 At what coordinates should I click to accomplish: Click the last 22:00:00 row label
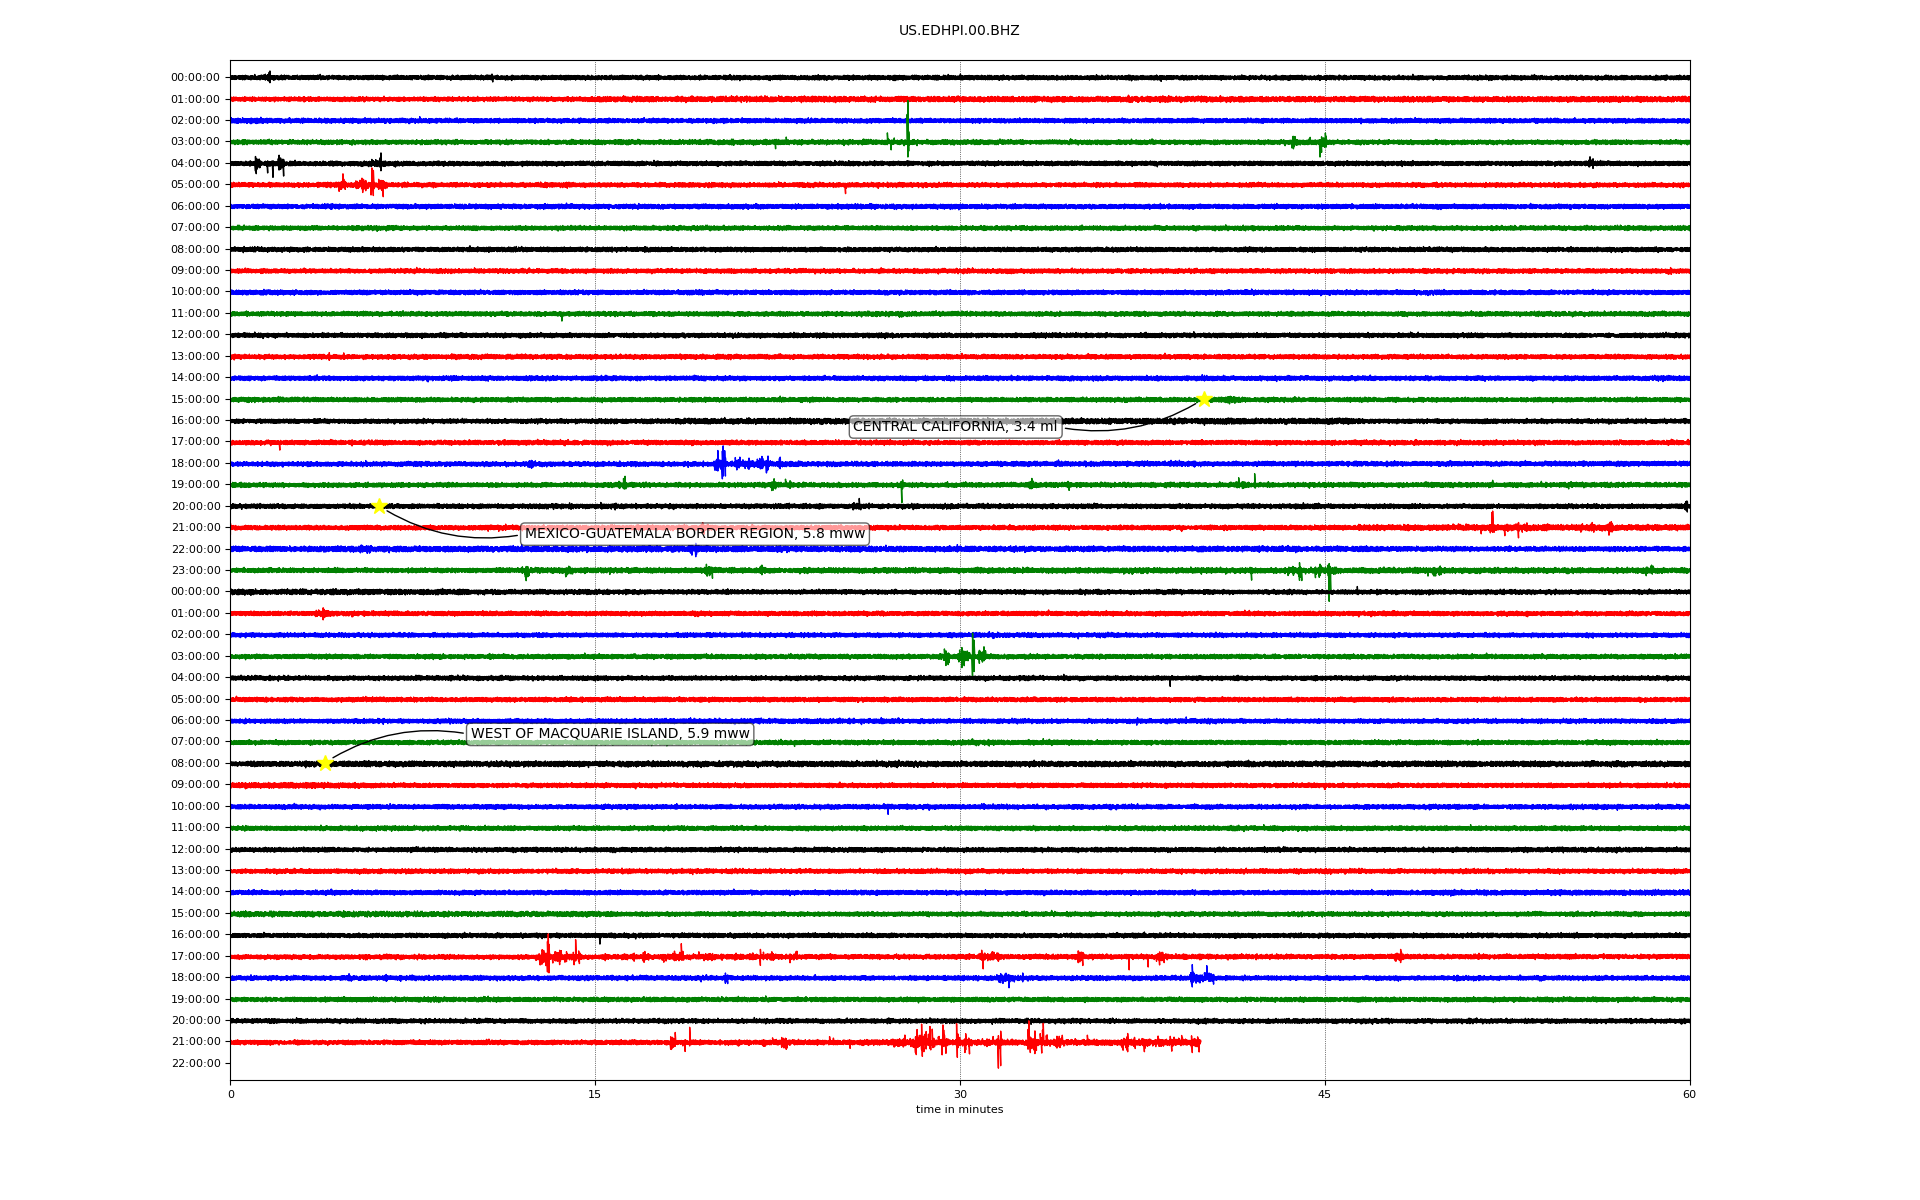[x=195, y=1063]
